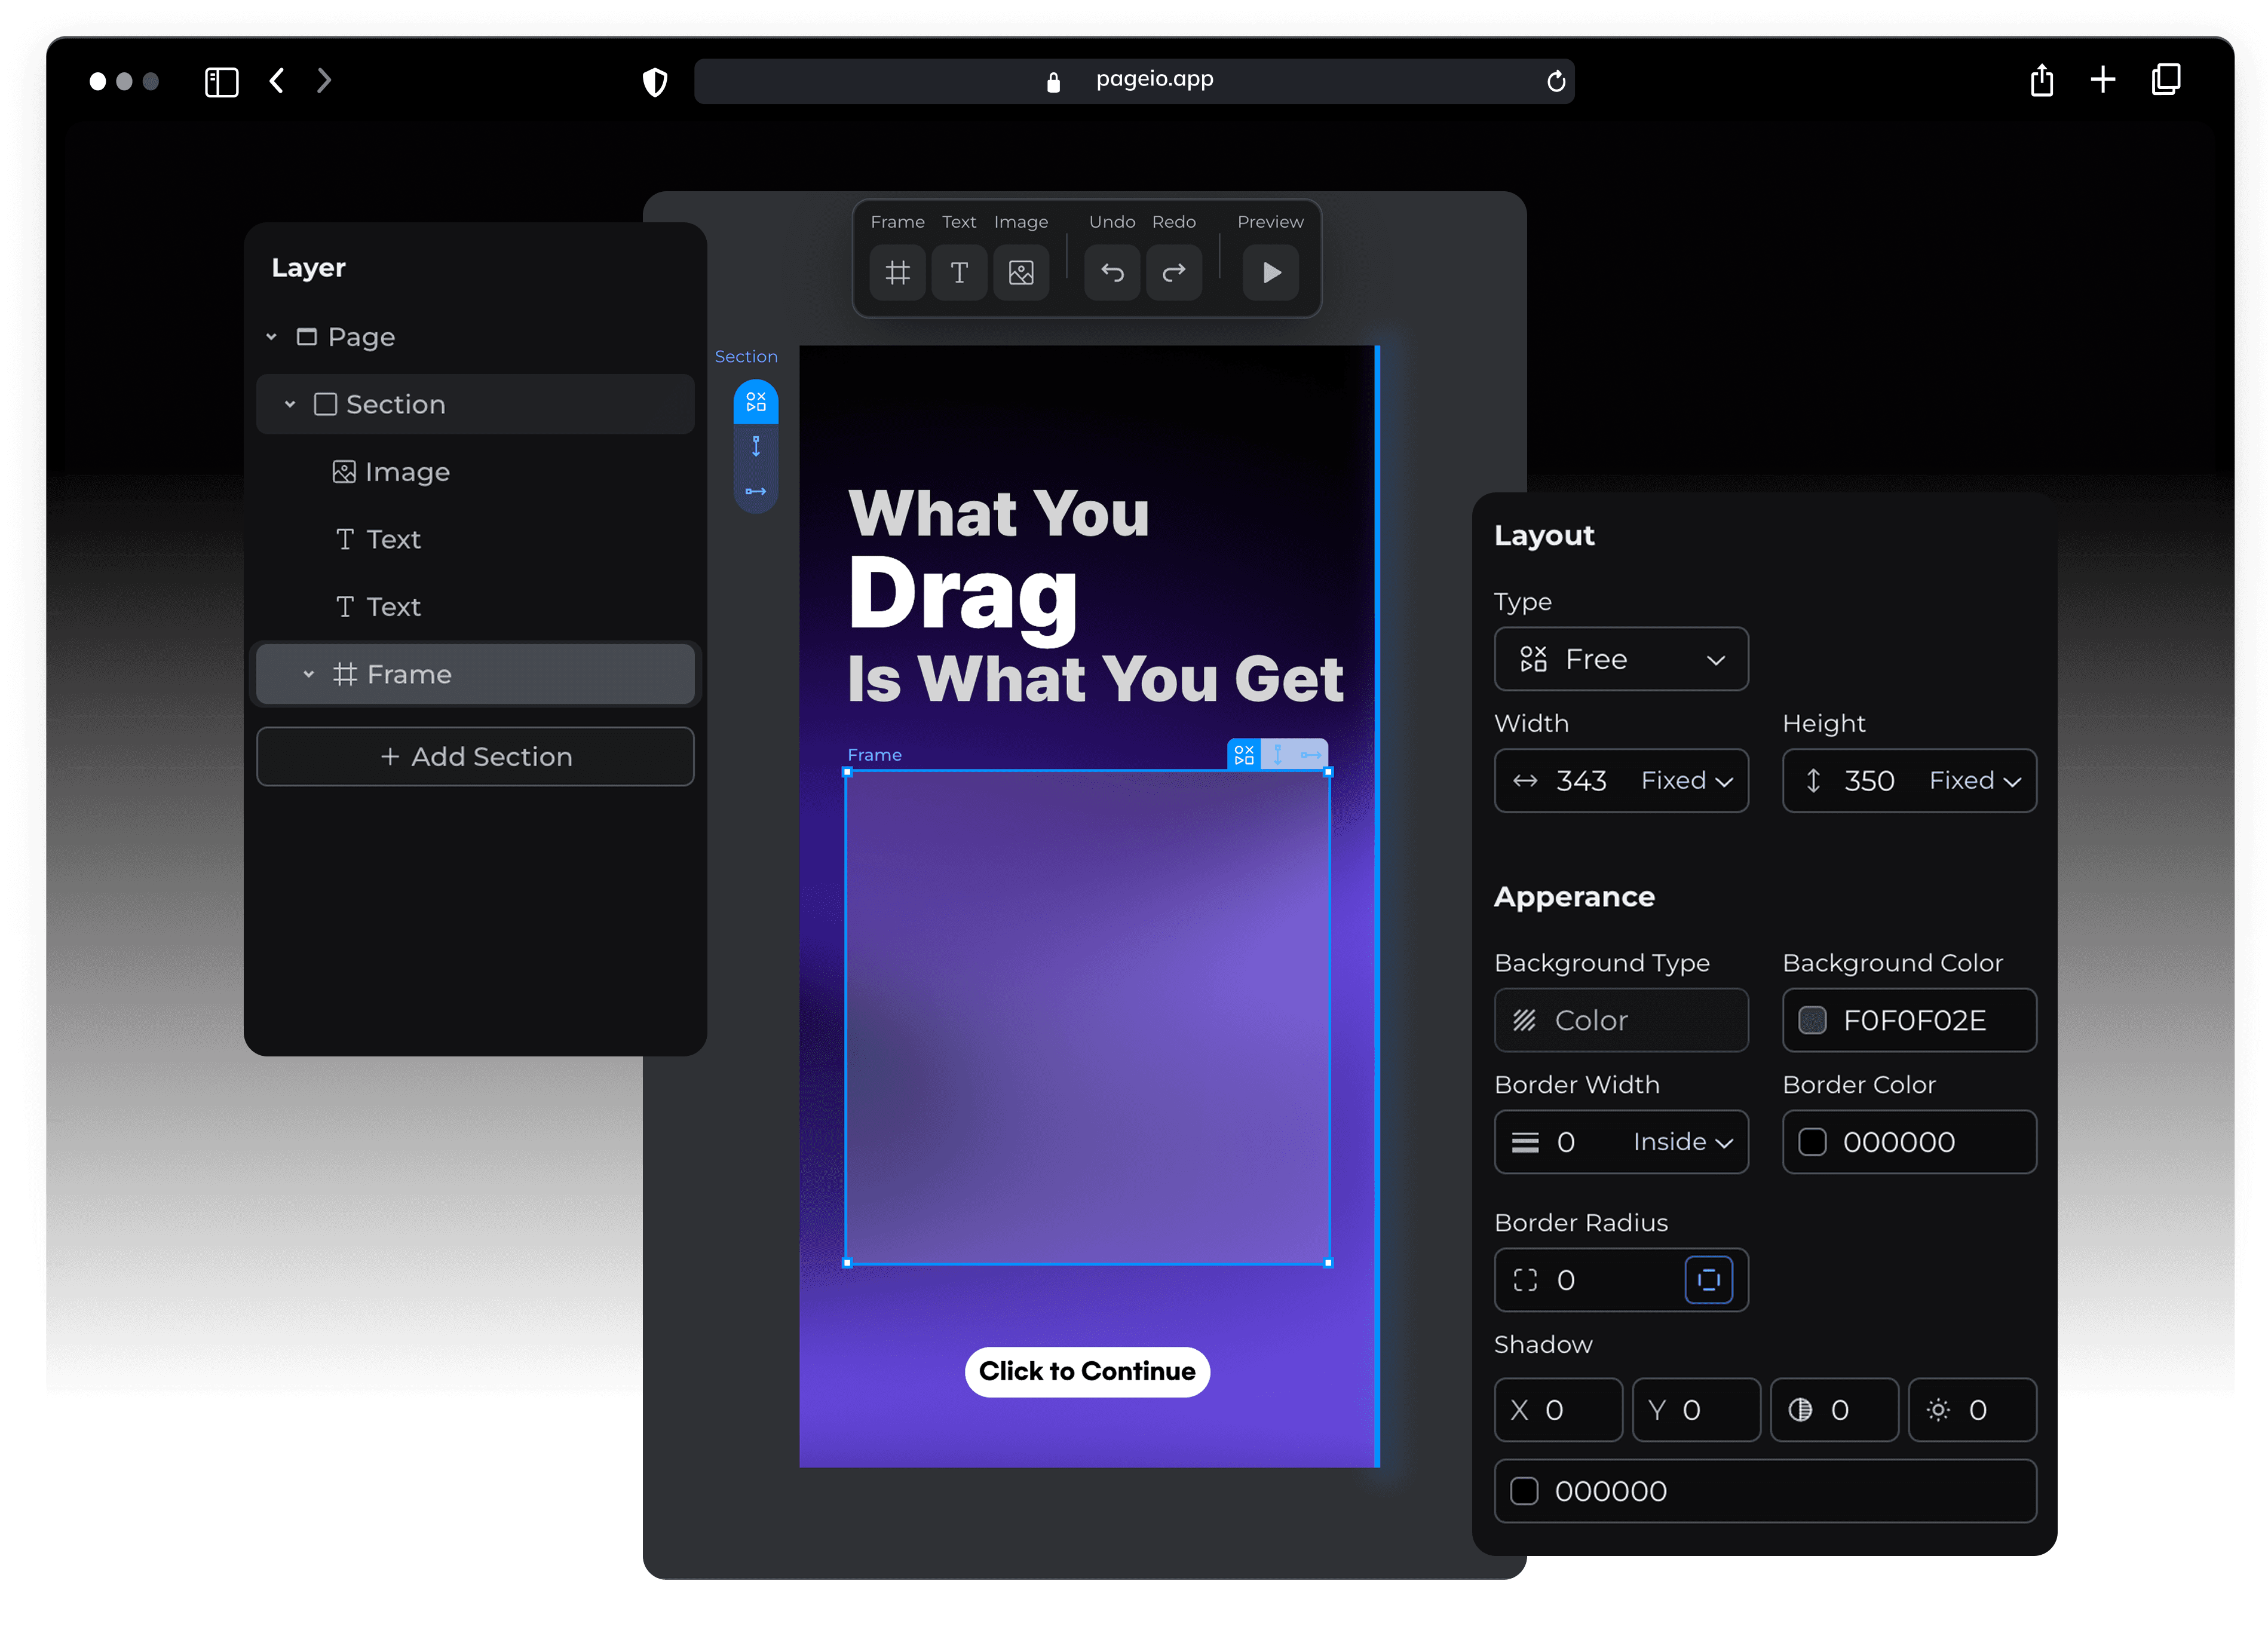Edit the Shadow Y offset field

[1696, 1410]
